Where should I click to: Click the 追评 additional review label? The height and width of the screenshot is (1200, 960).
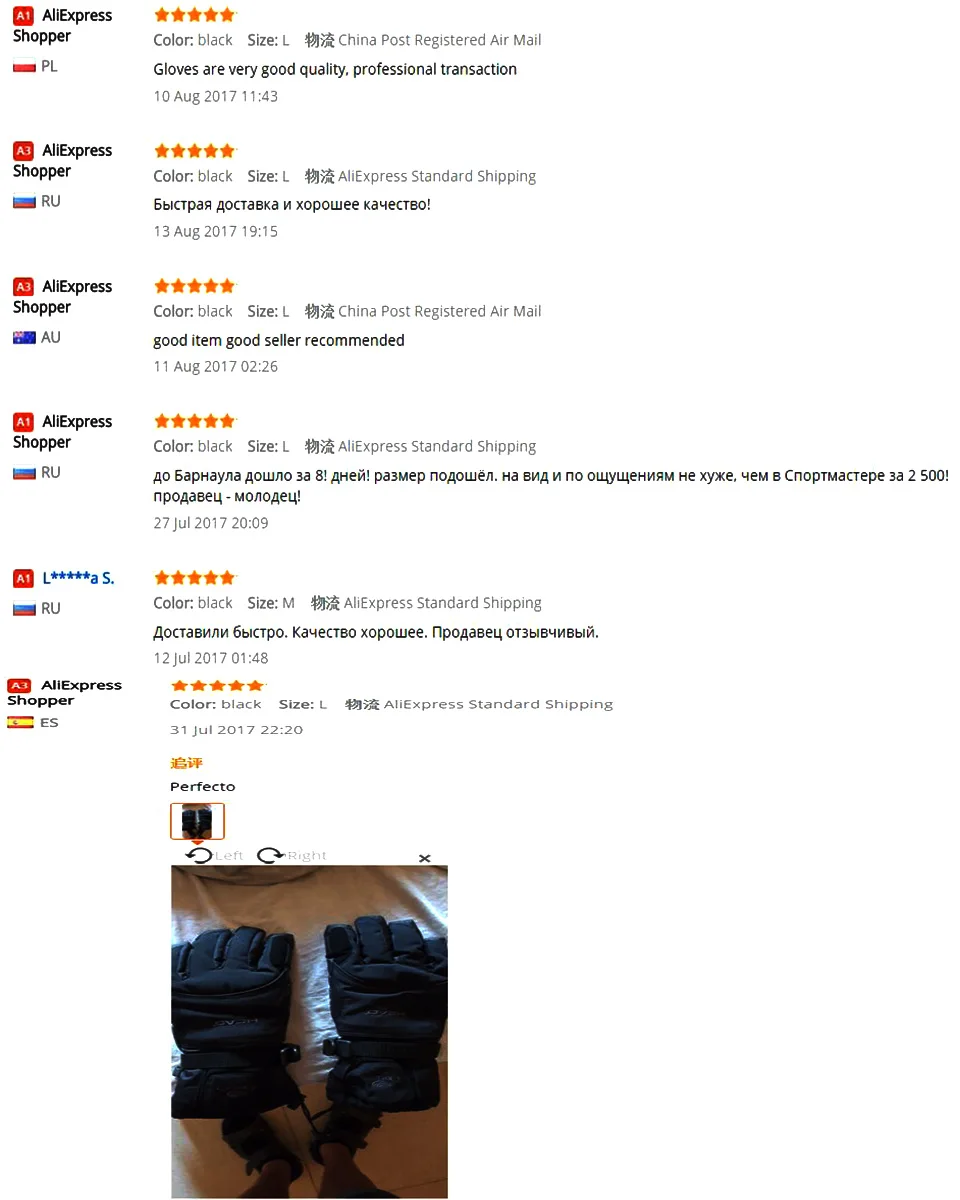point(186,763)
